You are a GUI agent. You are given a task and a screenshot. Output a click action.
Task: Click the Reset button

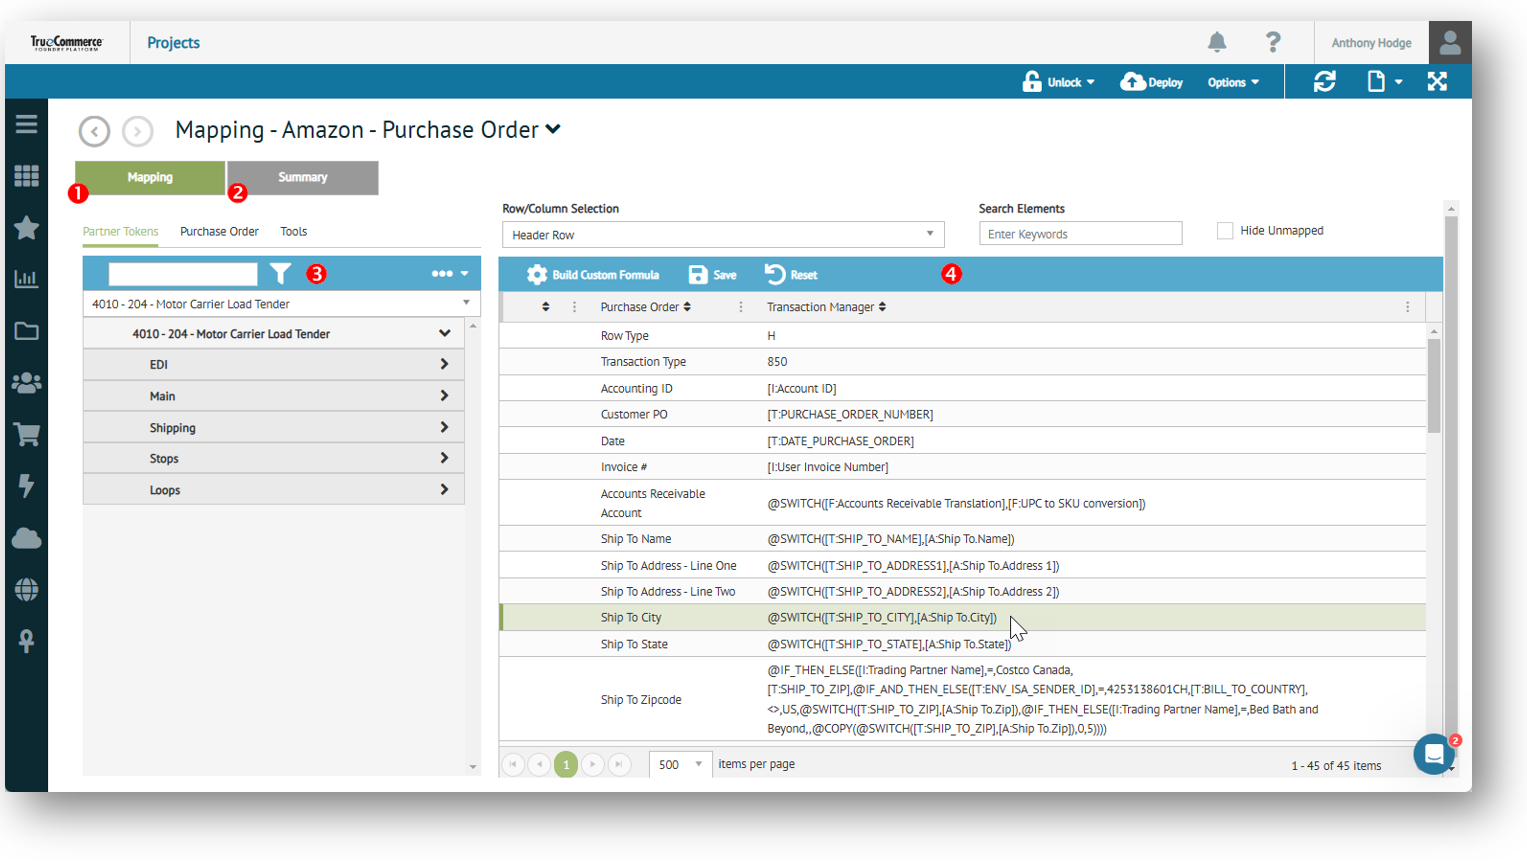[791, 275]
